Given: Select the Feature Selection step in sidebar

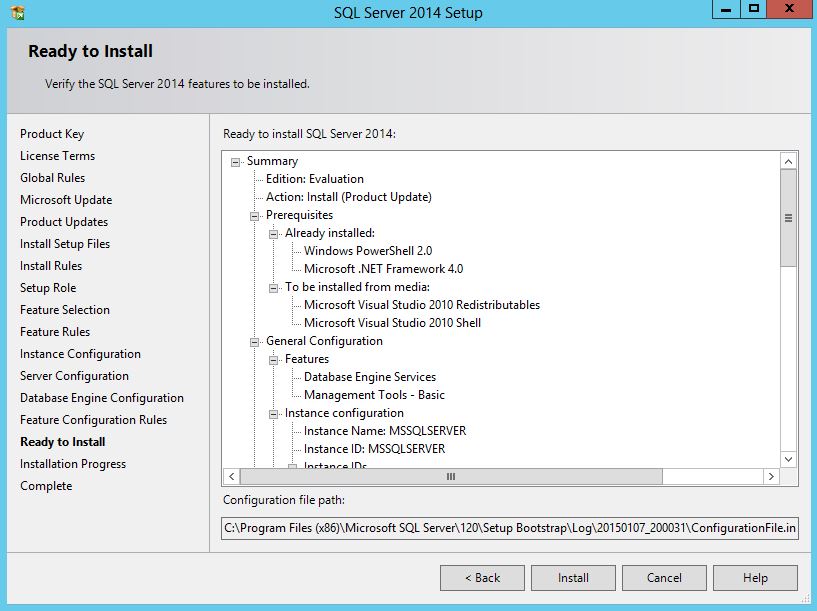Looking at the screenshot, I should tap(65, 310).
